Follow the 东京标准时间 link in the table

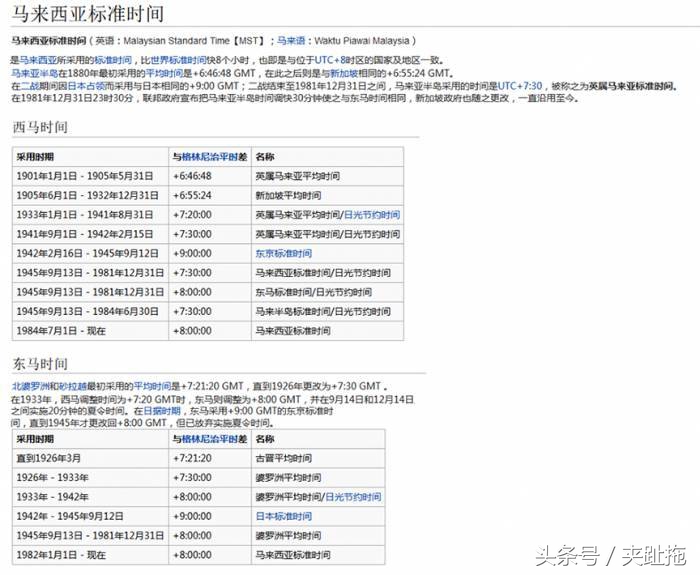coord(283,254)
